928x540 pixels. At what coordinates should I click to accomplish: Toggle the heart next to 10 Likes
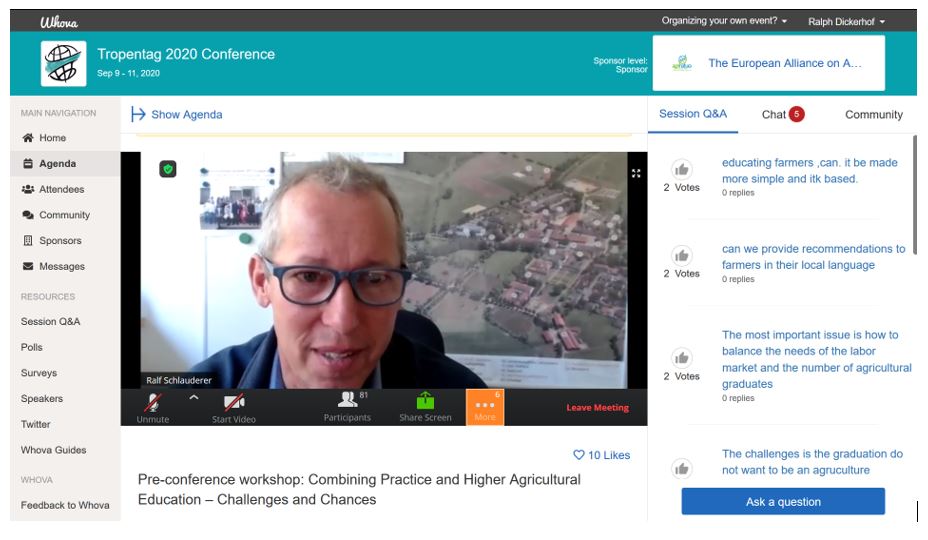[x=579, y=455]
